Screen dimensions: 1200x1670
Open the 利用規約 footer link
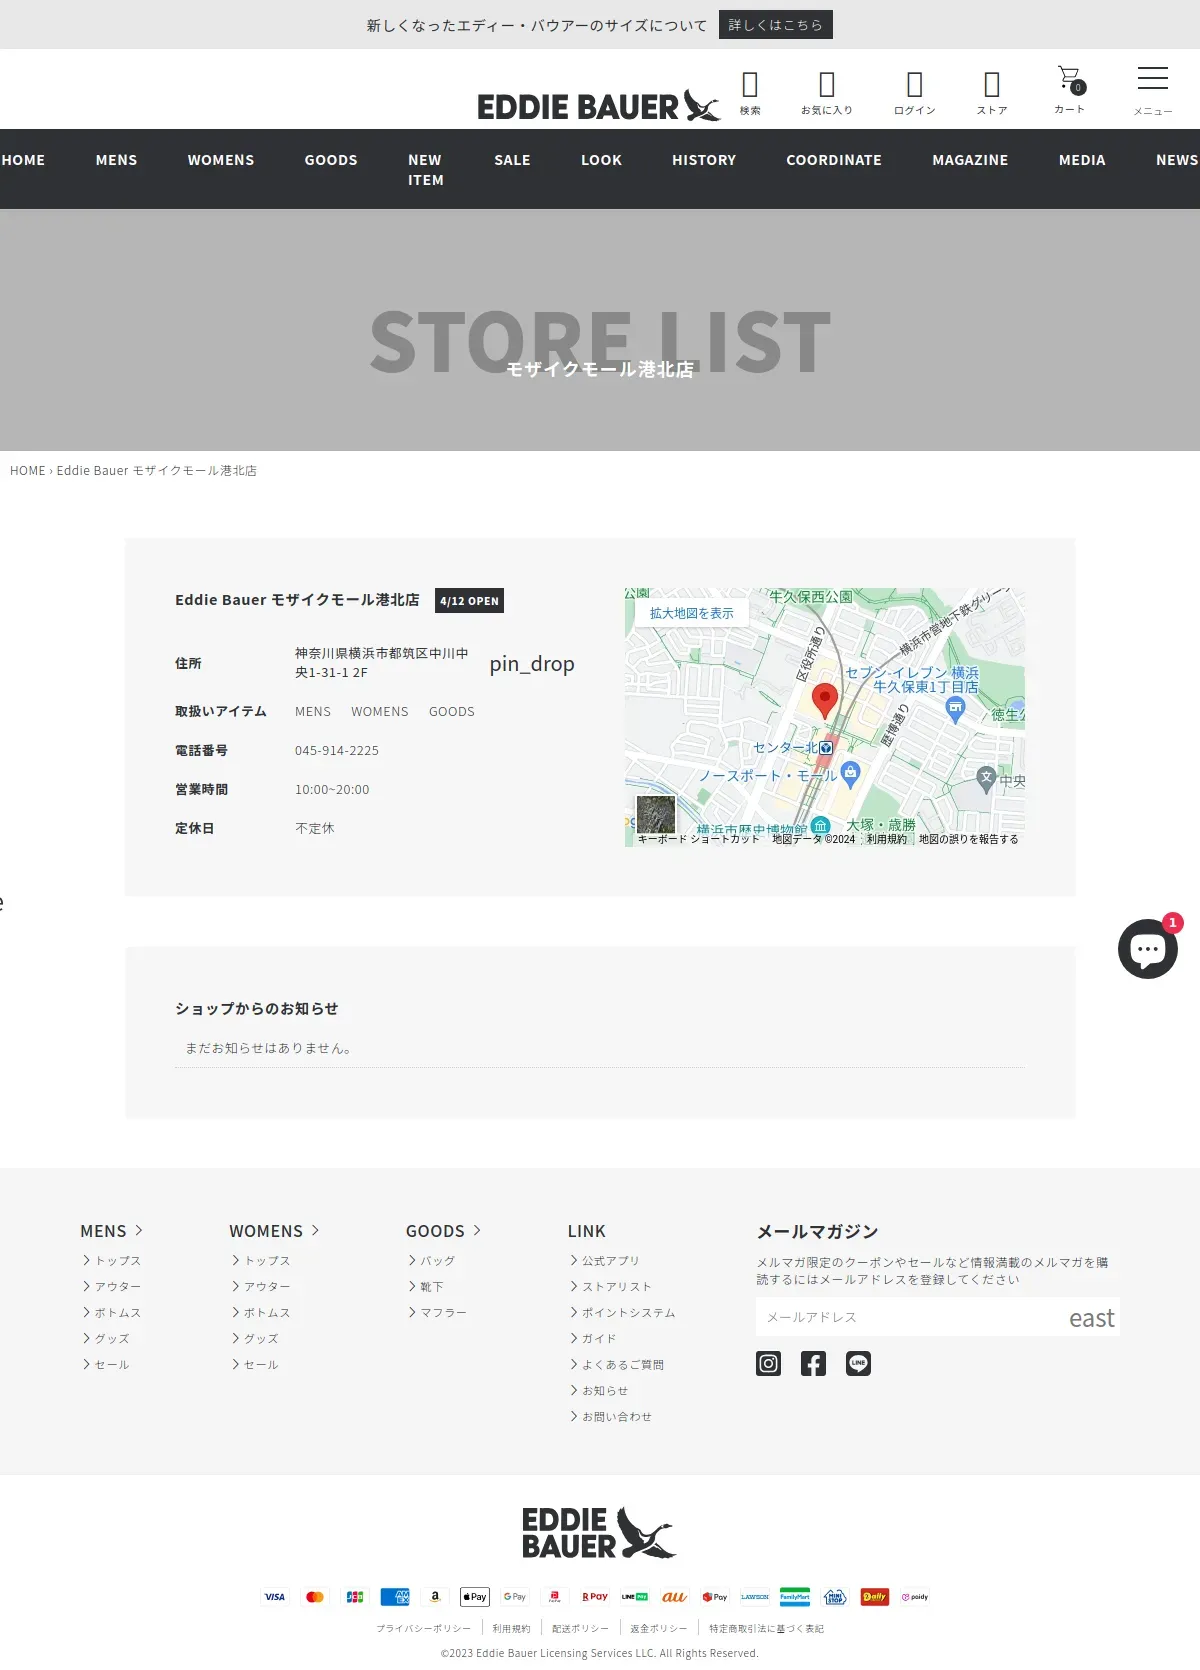tap(511, 1629)
